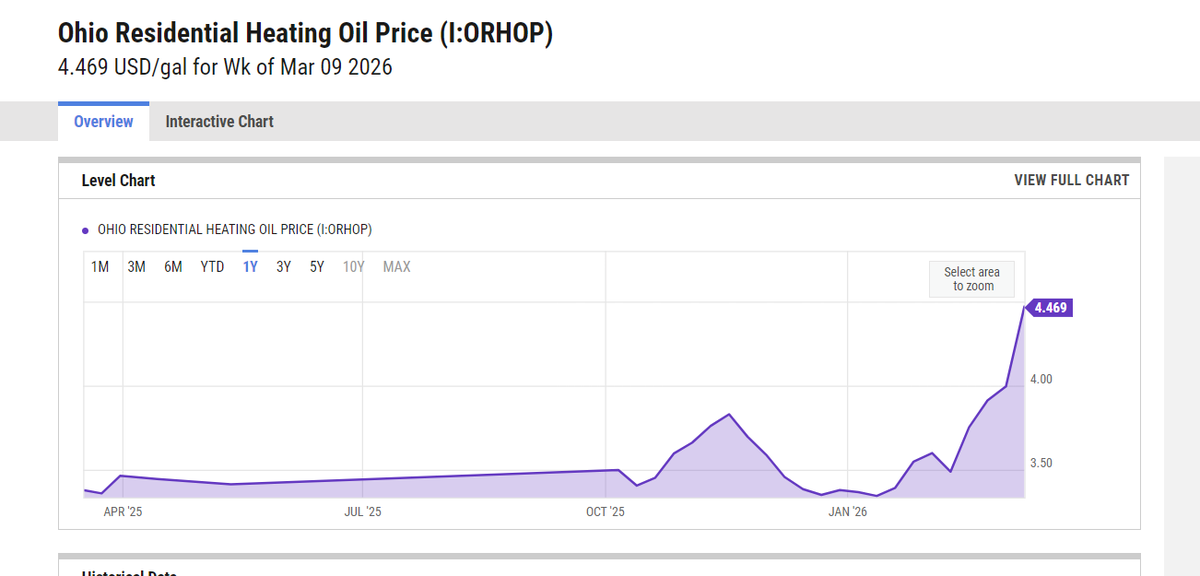Screen dimensions: 1200x576
Task: Click the OCT '25 axis label
Action: click(x=605, y=511)
